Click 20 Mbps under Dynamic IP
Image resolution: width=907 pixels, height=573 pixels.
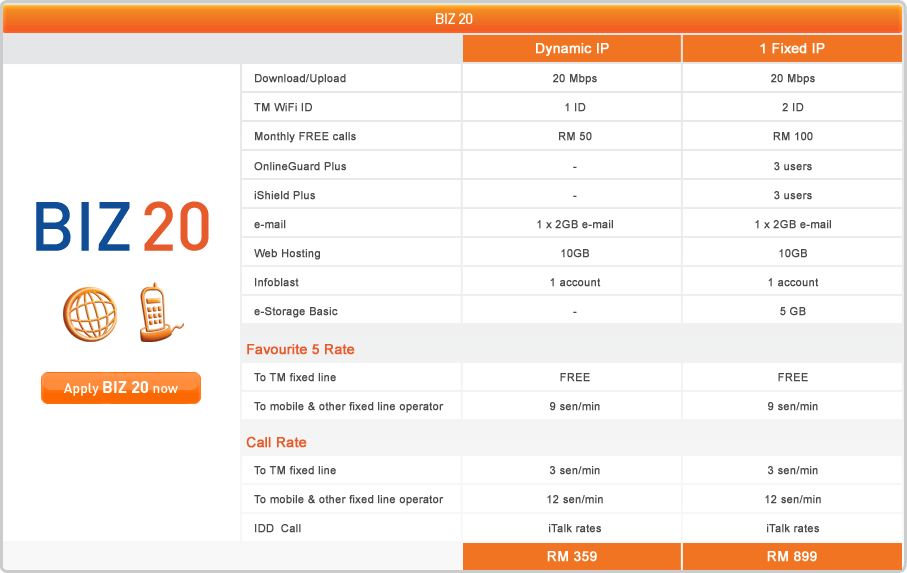[x=574, y=79]
